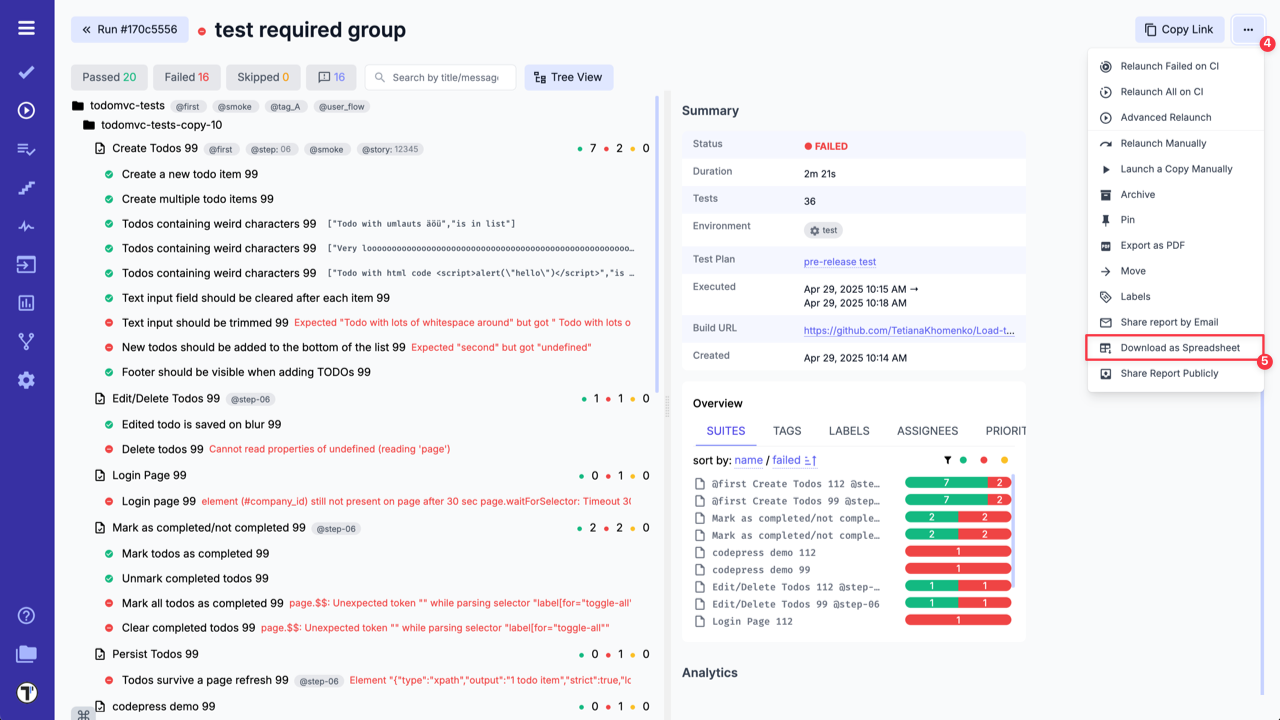Open the branching workflow icon in sidebar
1280x720 pixels.
[26, 339]
